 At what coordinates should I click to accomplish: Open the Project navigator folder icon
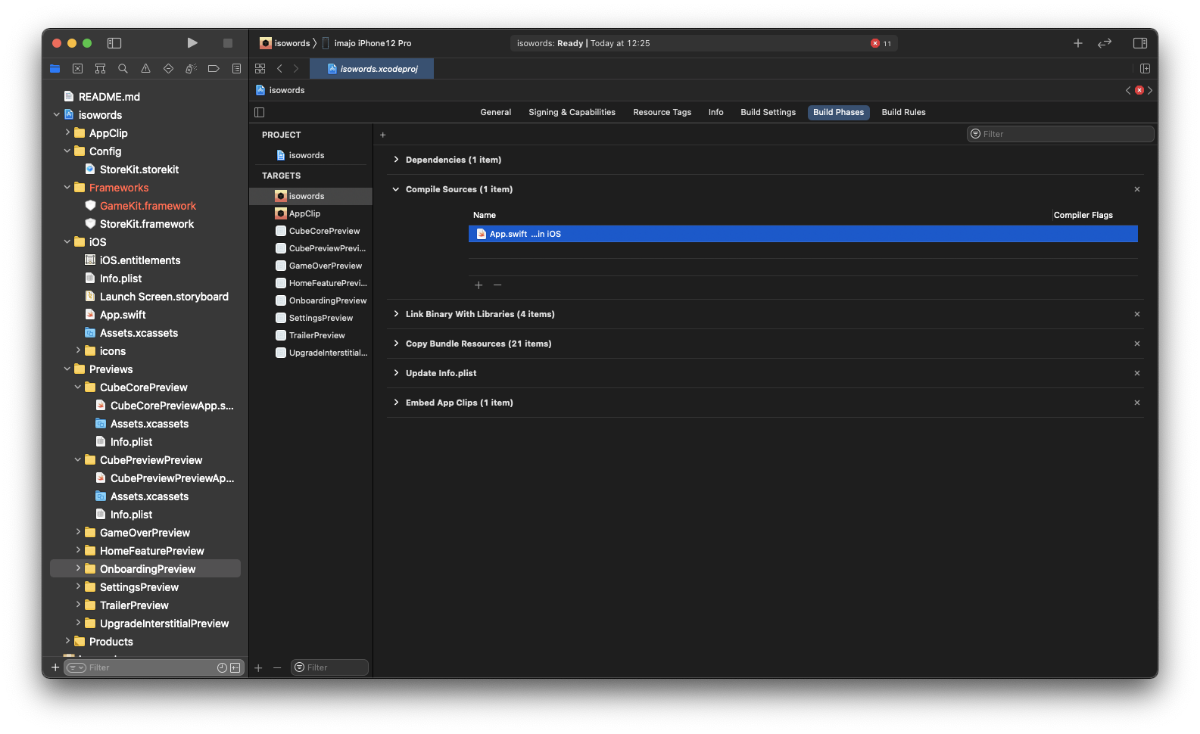point(55,69)
